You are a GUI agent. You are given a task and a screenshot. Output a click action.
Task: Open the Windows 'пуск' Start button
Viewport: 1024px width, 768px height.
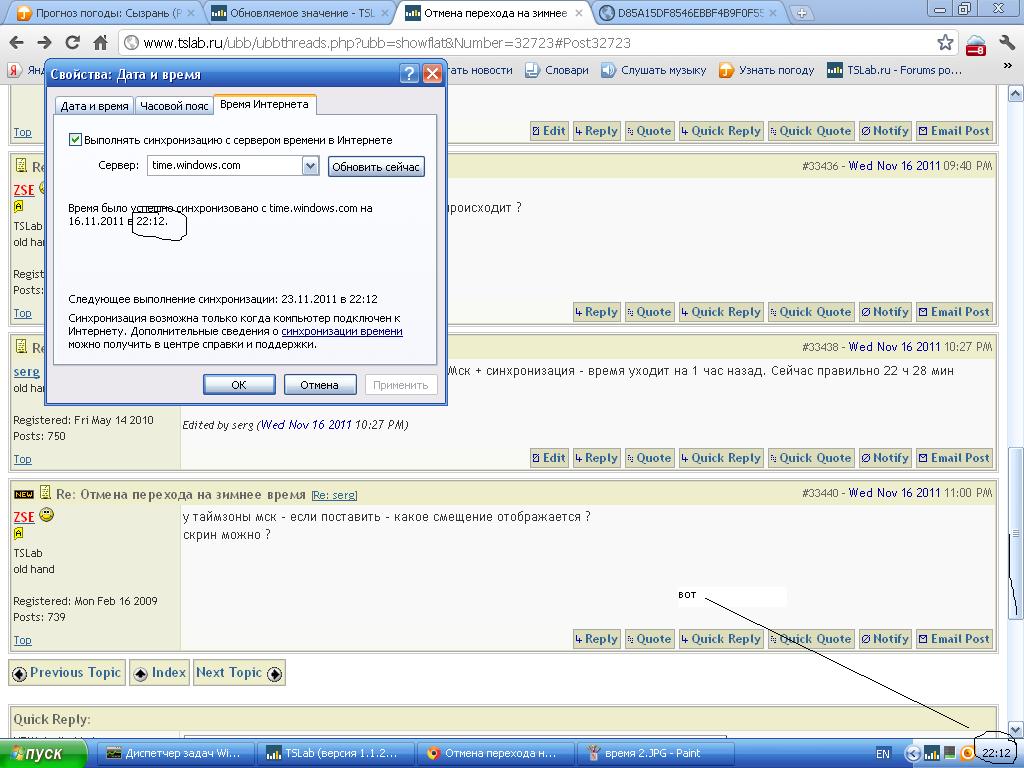(x=43, y=754)
